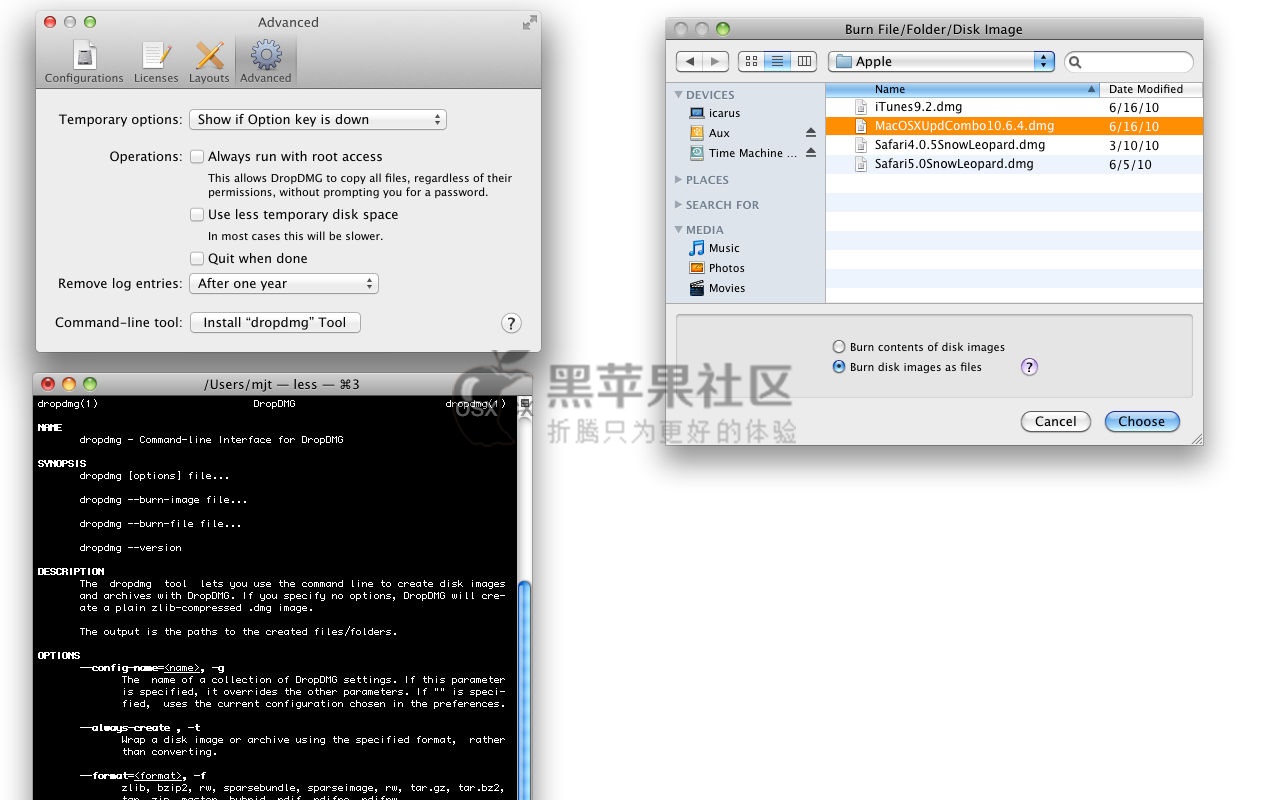Toggle Quit when done checkbox

coord(197,258)
